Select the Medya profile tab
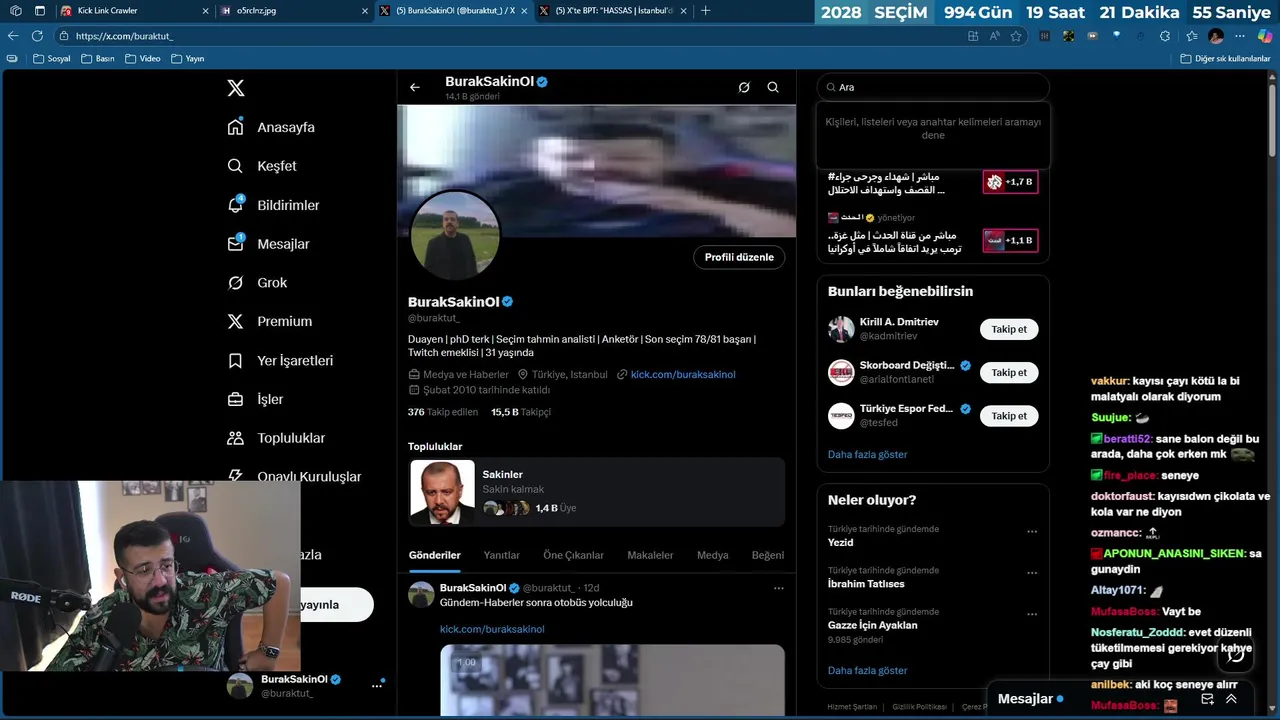Viewport: 1280px width, 720px height. tap(713, 555)
